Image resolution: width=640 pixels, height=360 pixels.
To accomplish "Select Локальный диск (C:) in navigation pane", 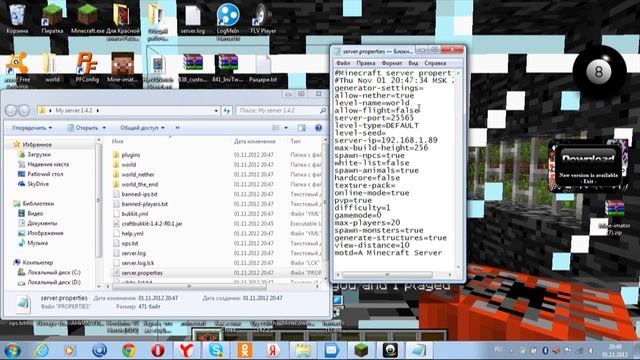I will (53, 272).
